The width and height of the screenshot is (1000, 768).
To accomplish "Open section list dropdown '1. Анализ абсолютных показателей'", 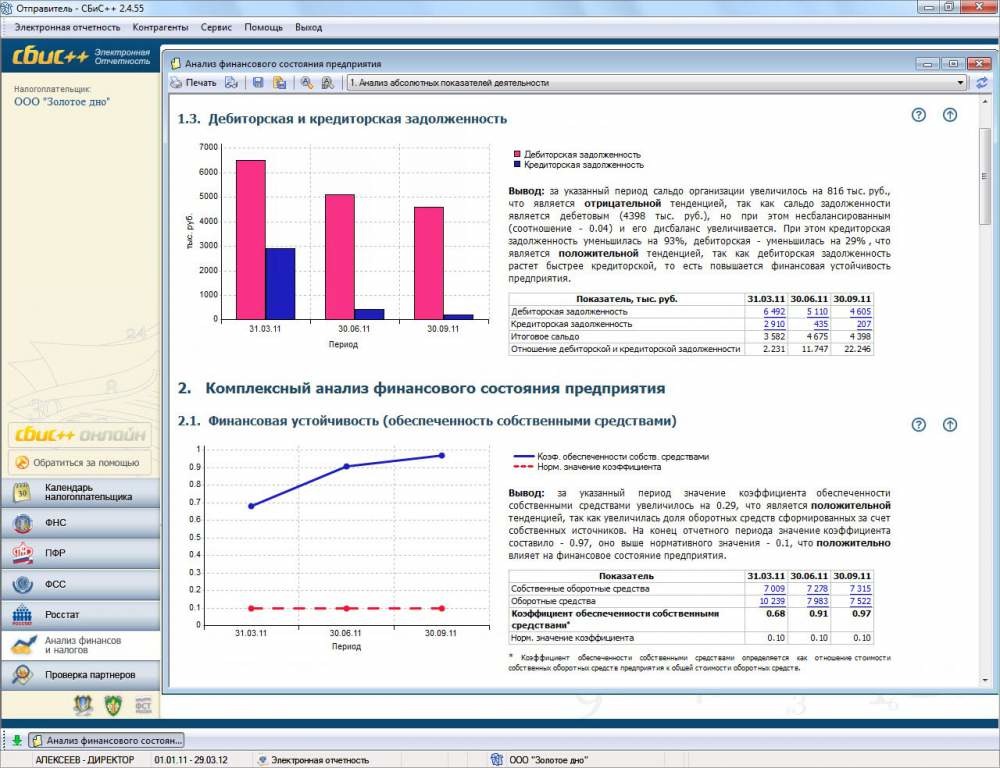I will tap(657, 83).
